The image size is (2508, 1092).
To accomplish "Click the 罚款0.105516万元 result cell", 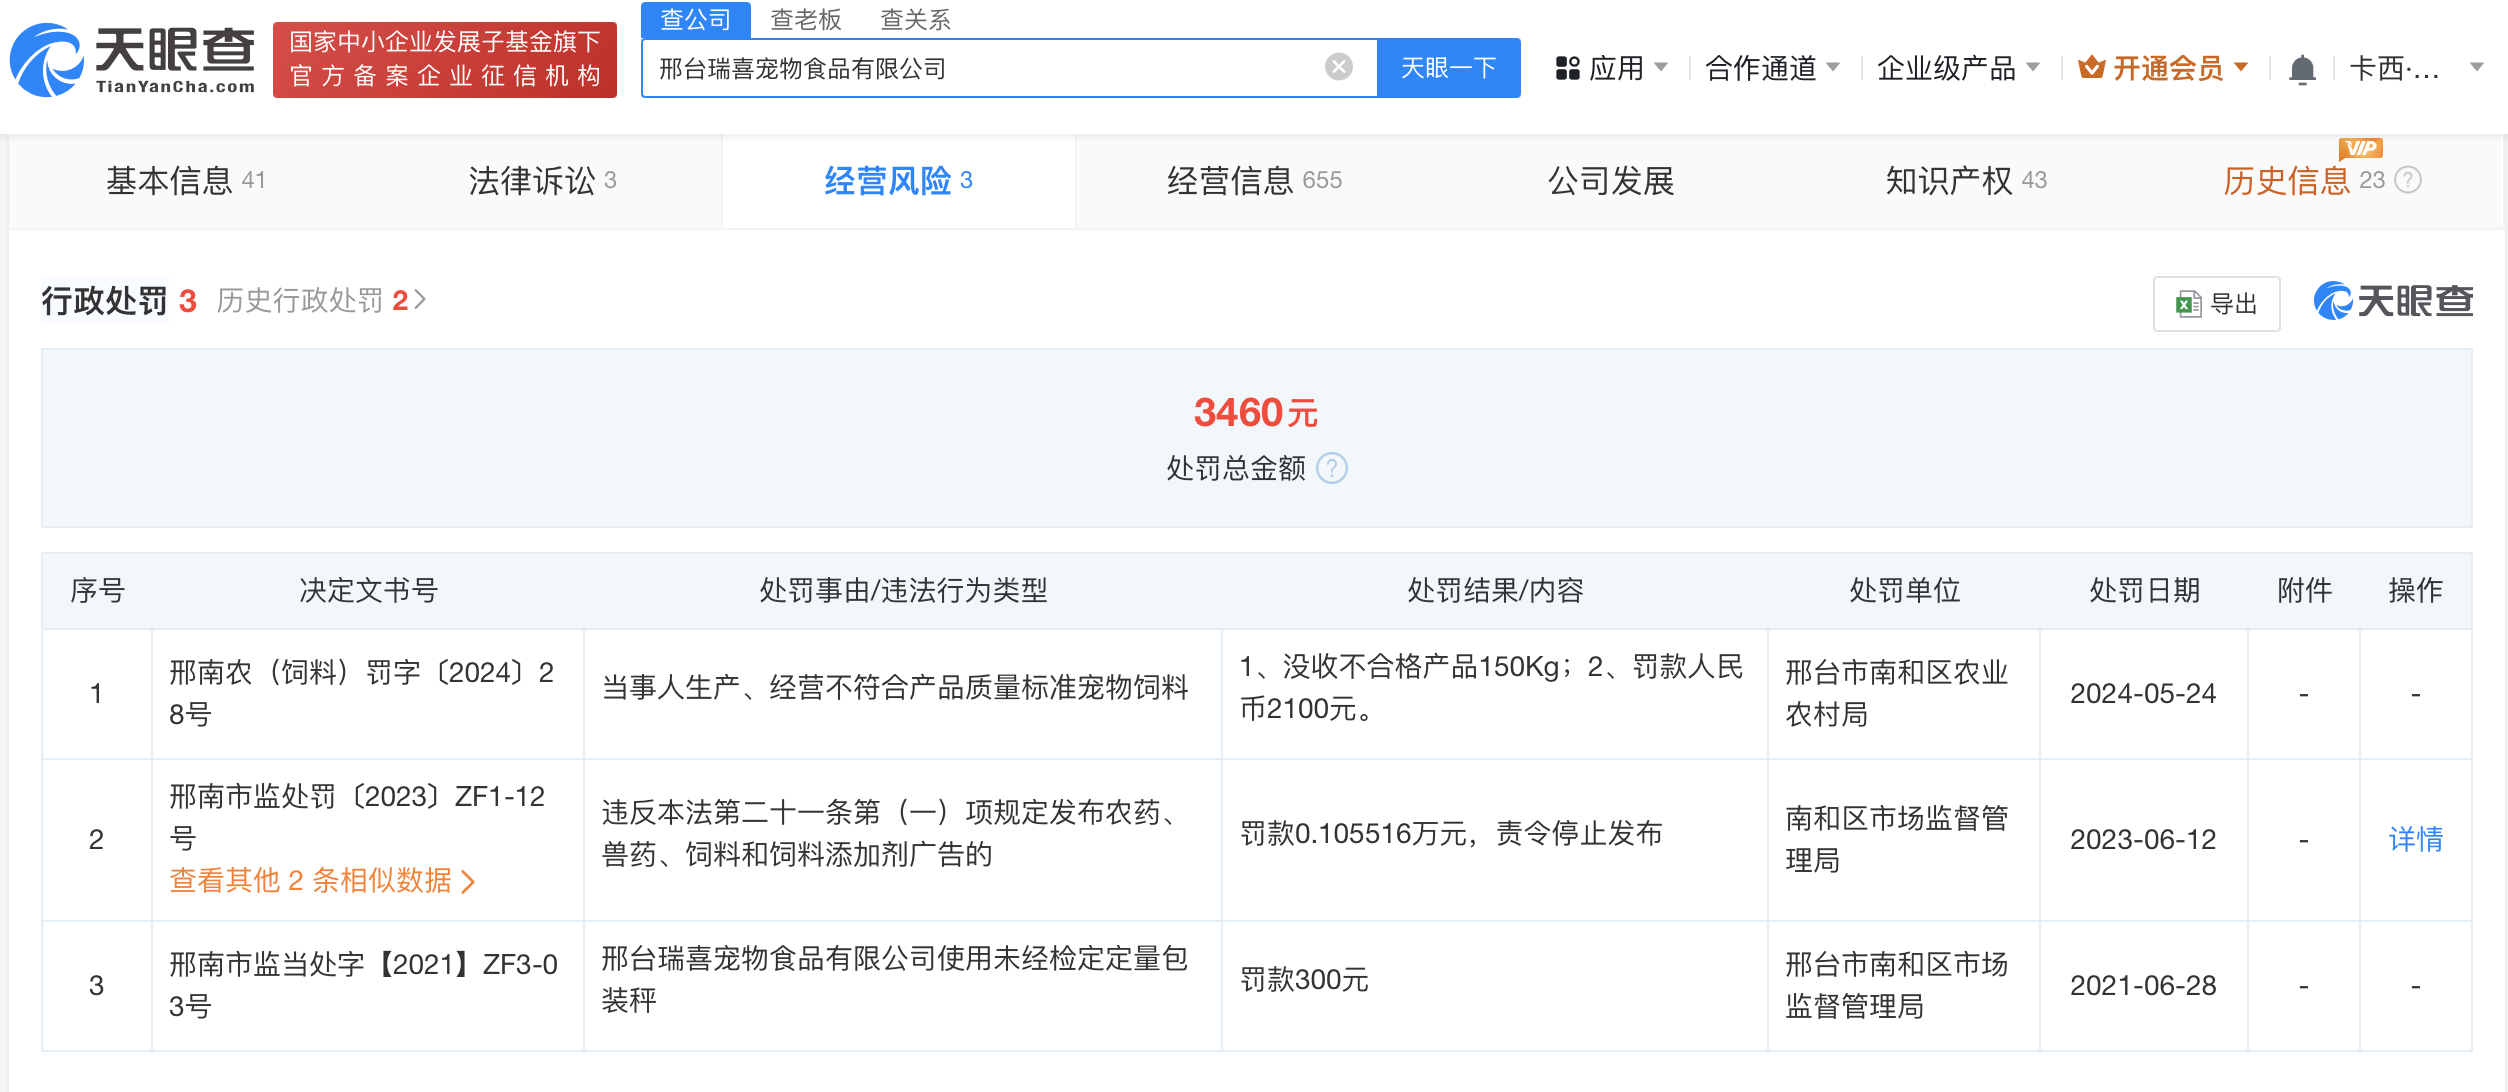I will (1451, 833).
